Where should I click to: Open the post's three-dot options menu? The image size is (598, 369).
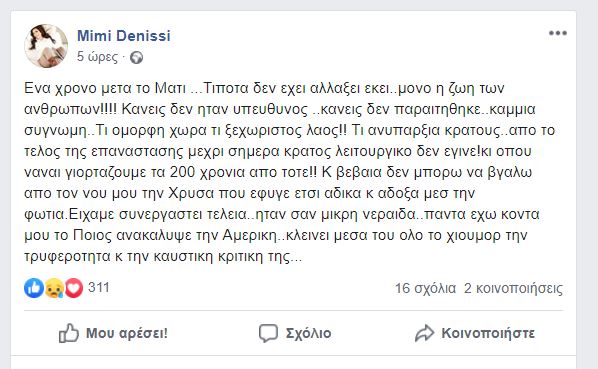coord(558,33)
